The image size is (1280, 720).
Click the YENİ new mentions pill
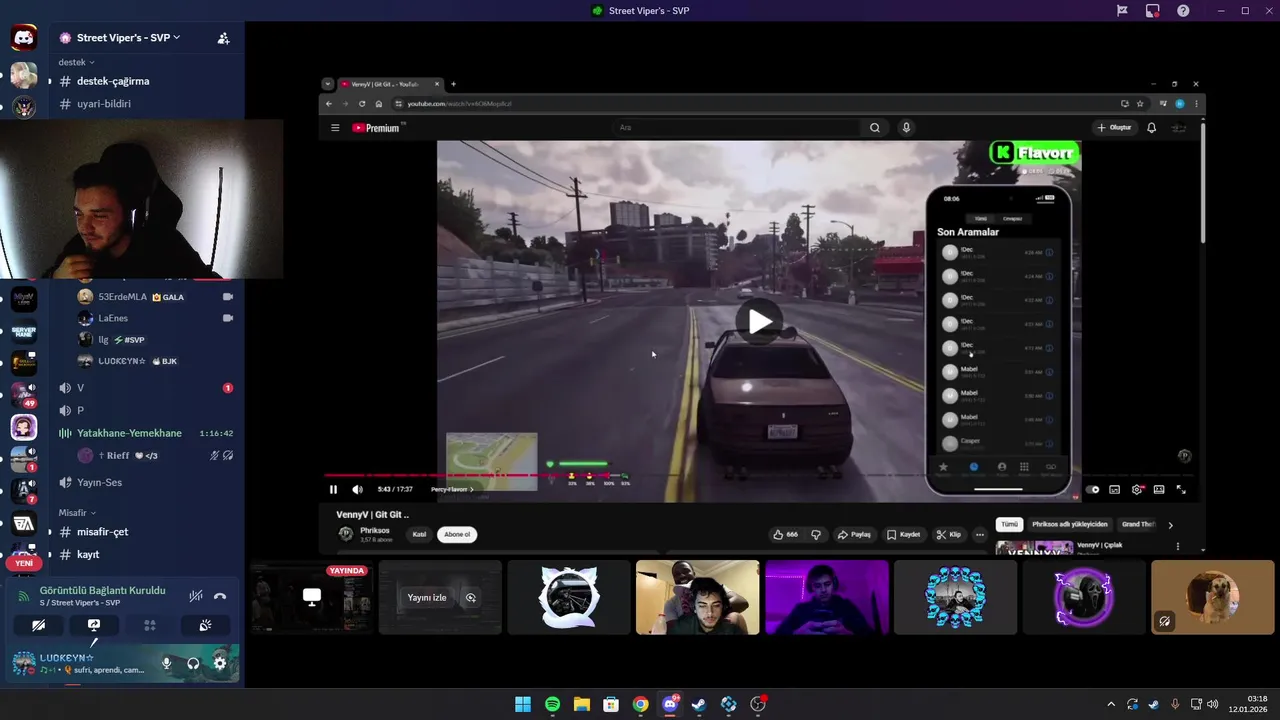[24, 563]
